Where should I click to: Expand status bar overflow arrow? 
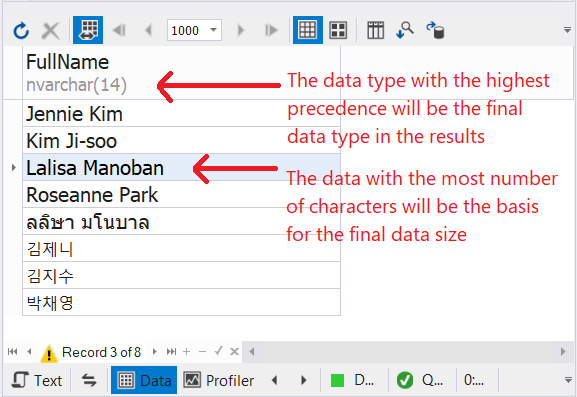[x=568, y=380]
